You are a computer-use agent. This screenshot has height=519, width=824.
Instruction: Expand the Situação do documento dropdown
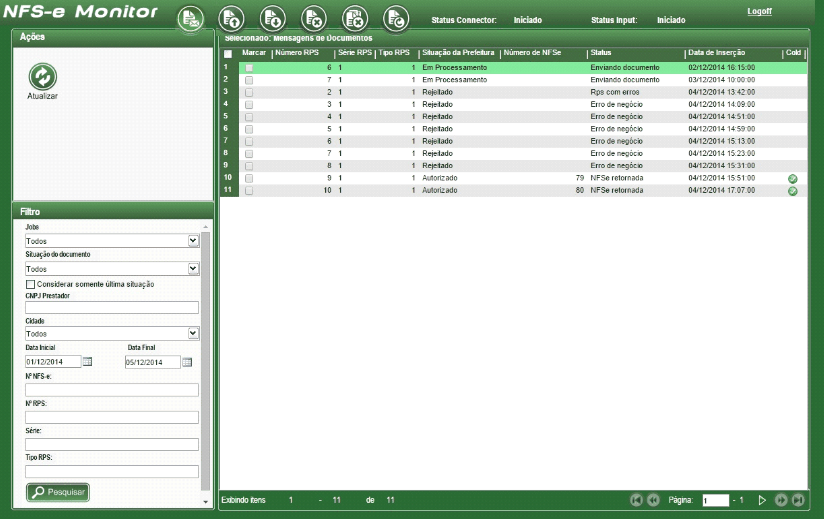pyautogui.click(x=193, y=268)
